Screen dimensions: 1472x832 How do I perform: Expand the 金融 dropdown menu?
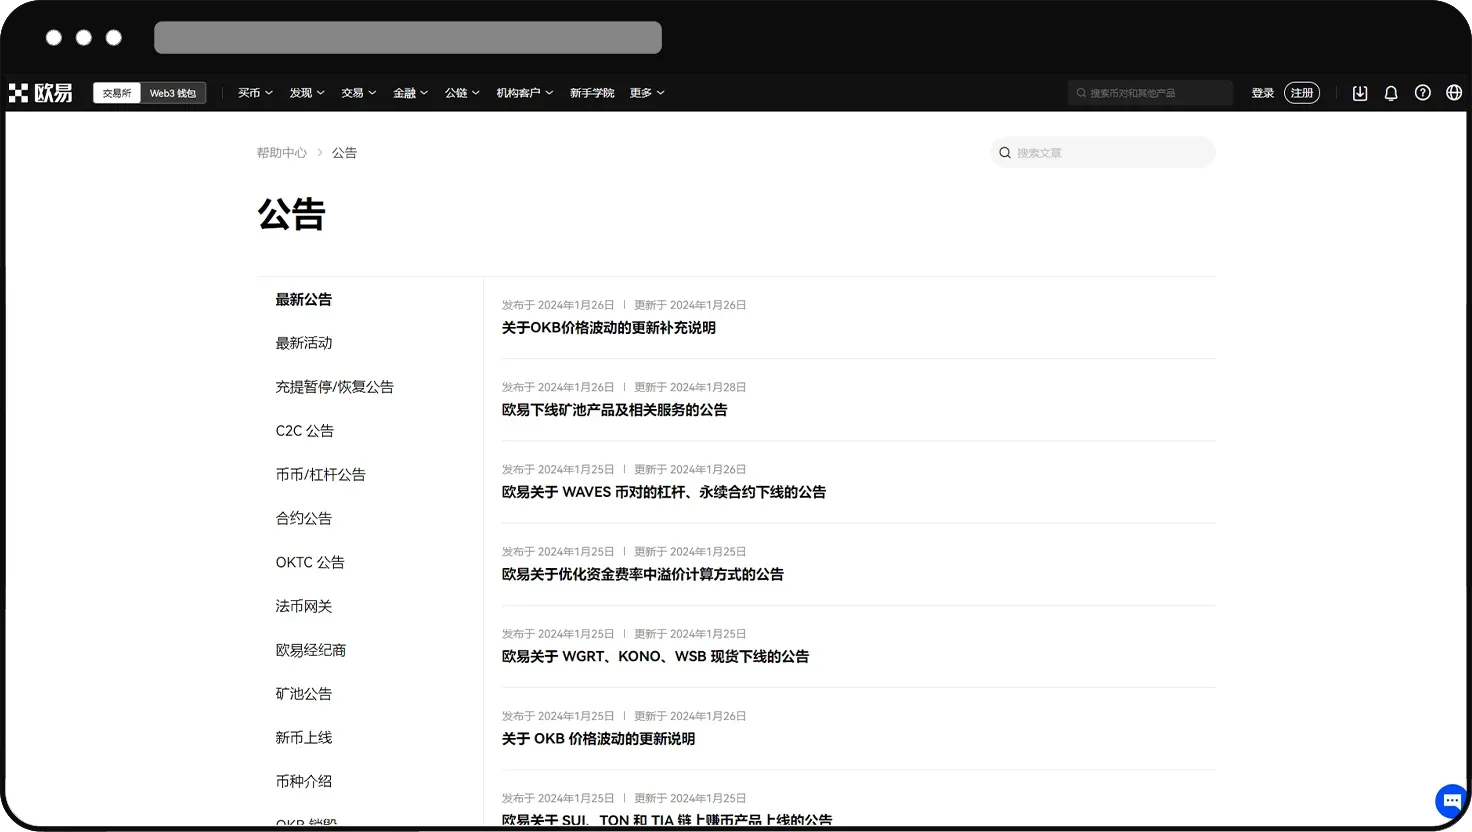point(410,93)
